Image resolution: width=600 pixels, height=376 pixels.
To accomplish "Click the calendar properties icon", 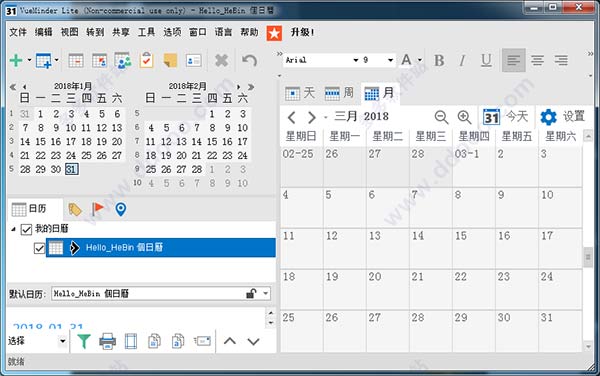I will [99, 60].
